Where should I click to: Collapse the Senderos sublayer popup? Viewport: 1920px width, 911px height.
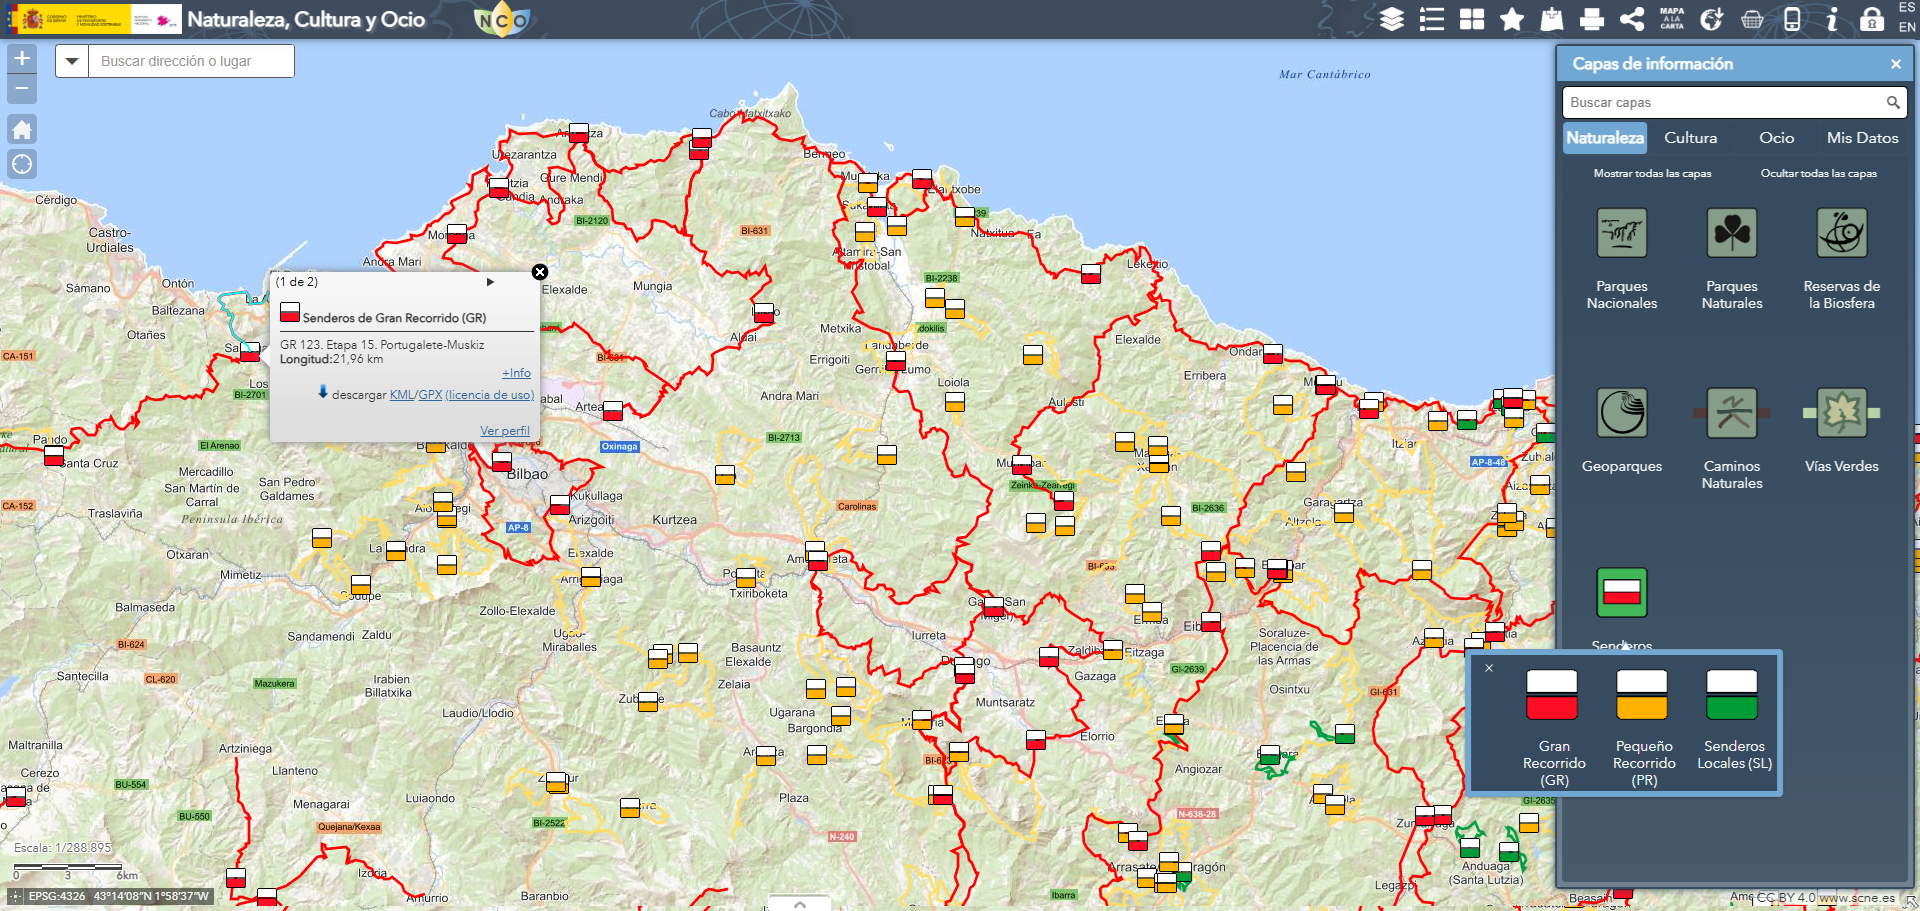(x=1489, y=668)
